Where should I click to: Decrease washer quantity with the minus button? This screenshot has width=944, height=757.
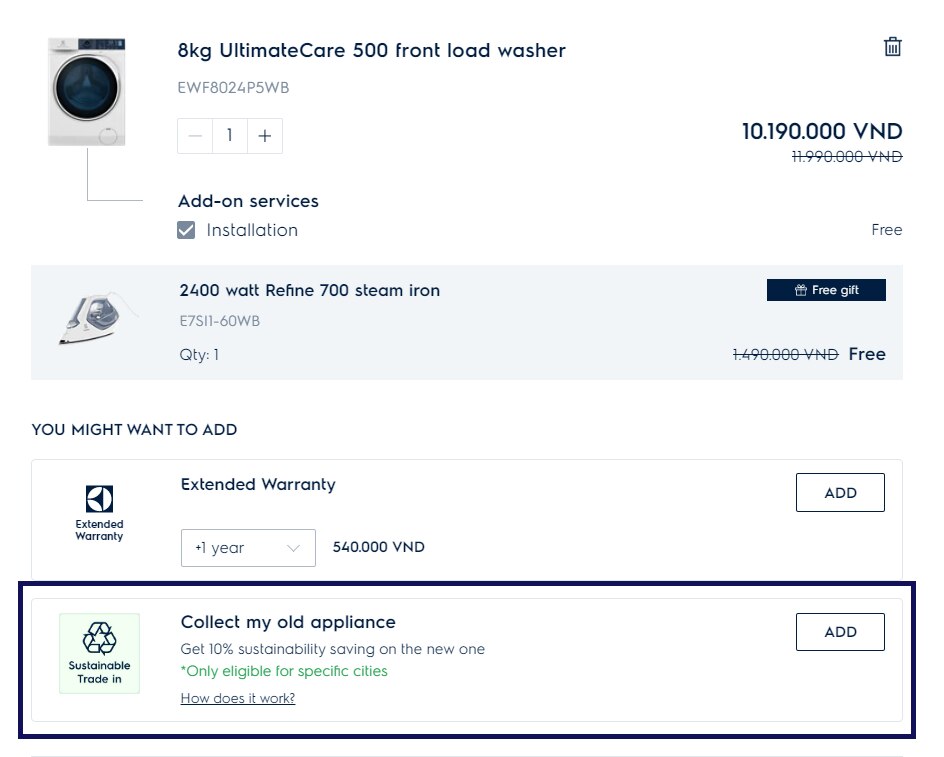pos(195,136)
